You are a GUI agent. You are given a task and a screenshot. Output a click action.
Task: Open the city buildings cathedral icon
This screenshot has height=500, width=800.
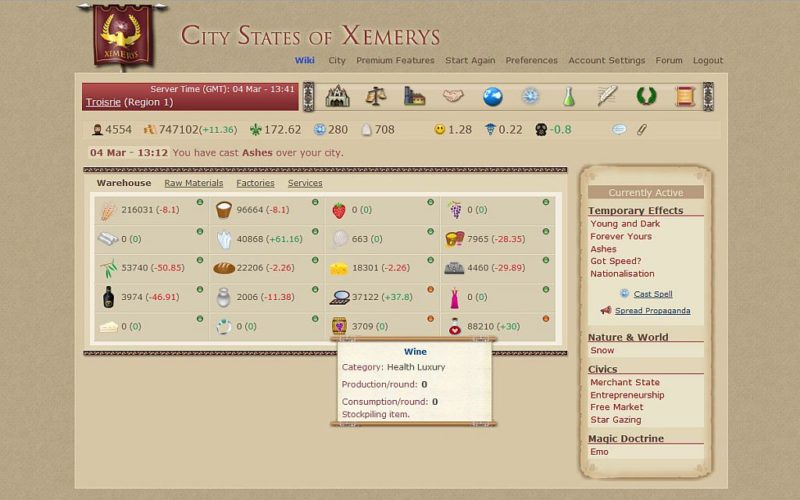pos(338,97)
